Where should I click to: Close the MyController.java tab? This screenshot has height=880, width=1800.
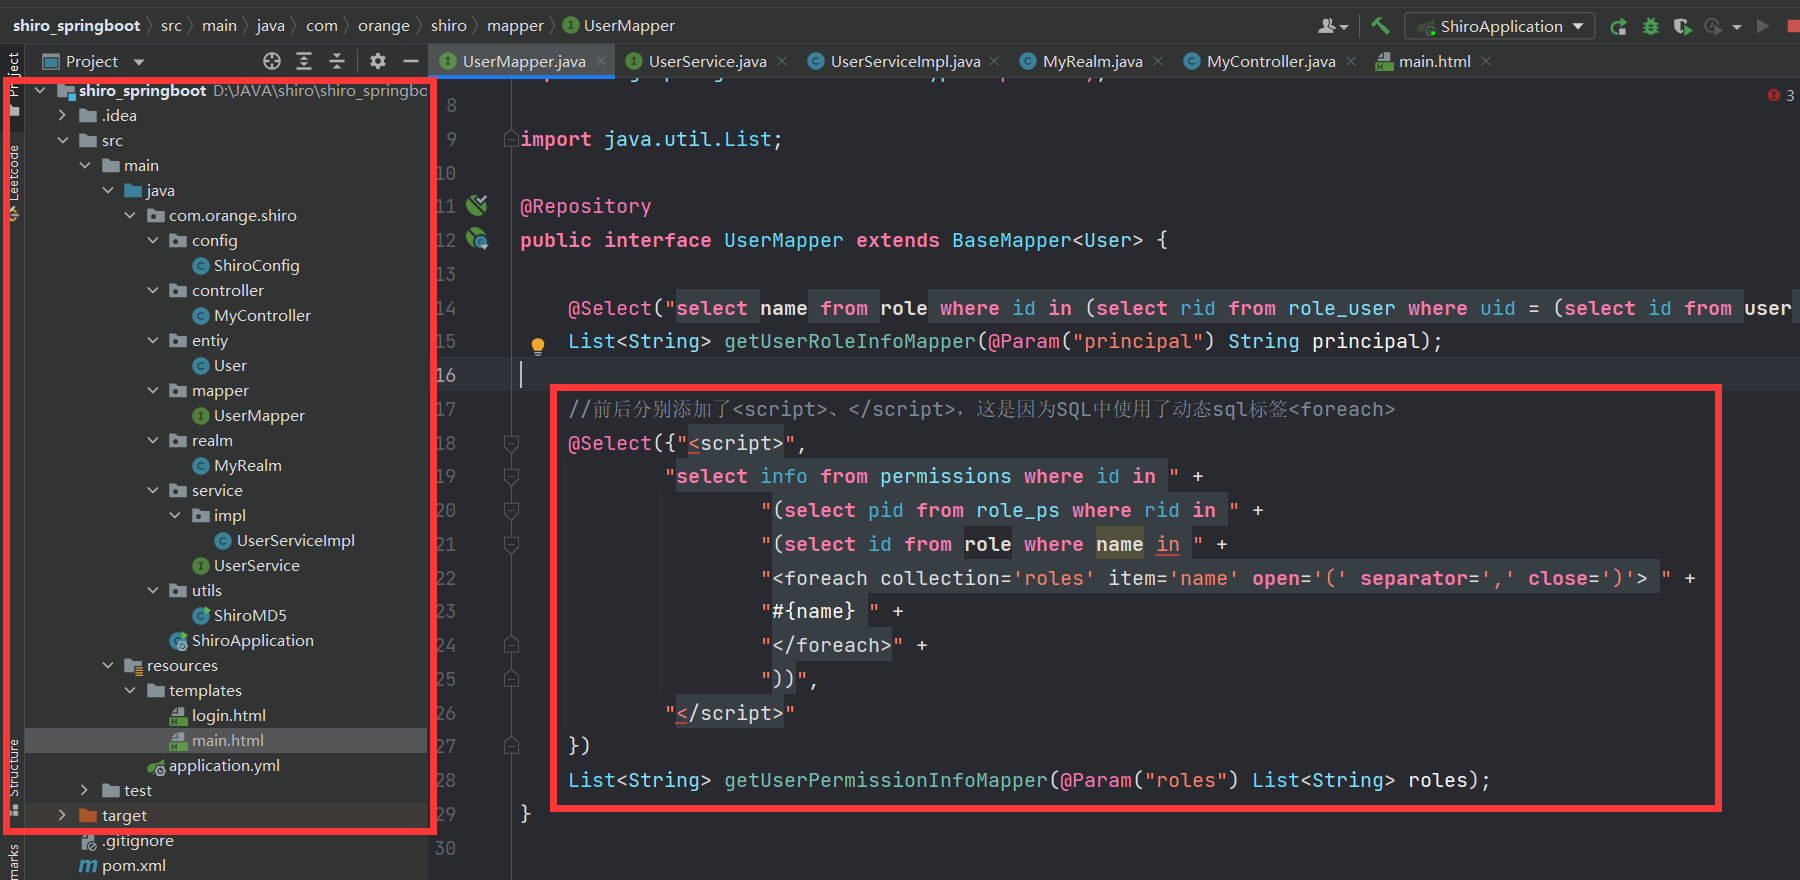pyautogui.click(x=1351, y=62)
